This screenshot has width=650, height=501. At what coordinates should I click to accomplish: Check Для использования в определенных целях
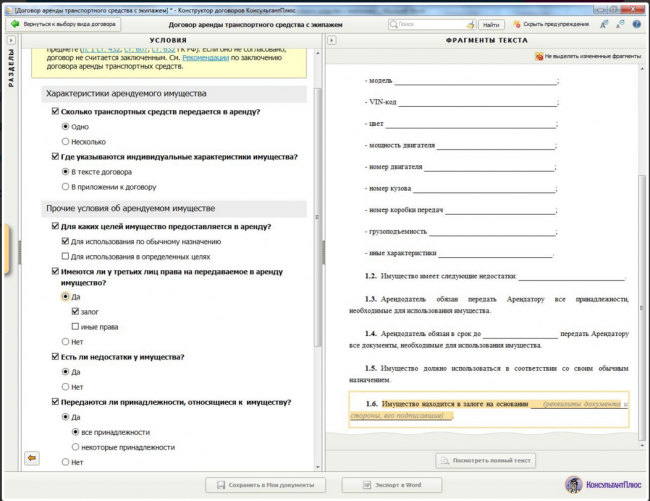coord(65,256)
